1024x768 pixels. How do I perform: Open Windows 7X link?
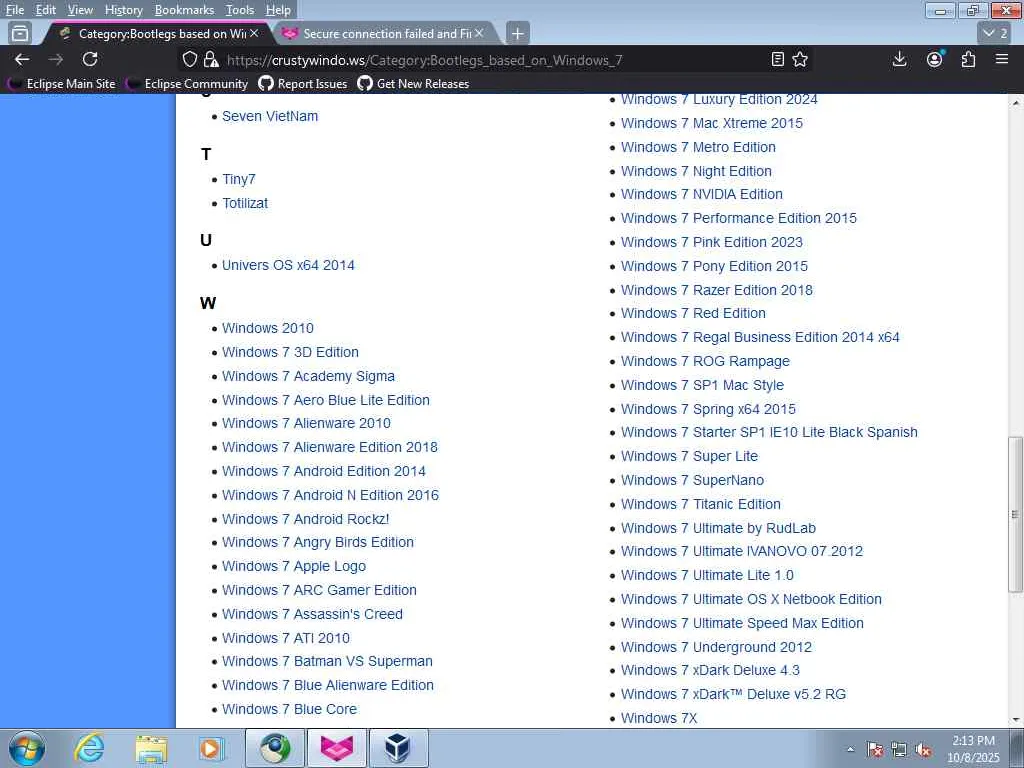pyautogui.click(x=659, y=718)
